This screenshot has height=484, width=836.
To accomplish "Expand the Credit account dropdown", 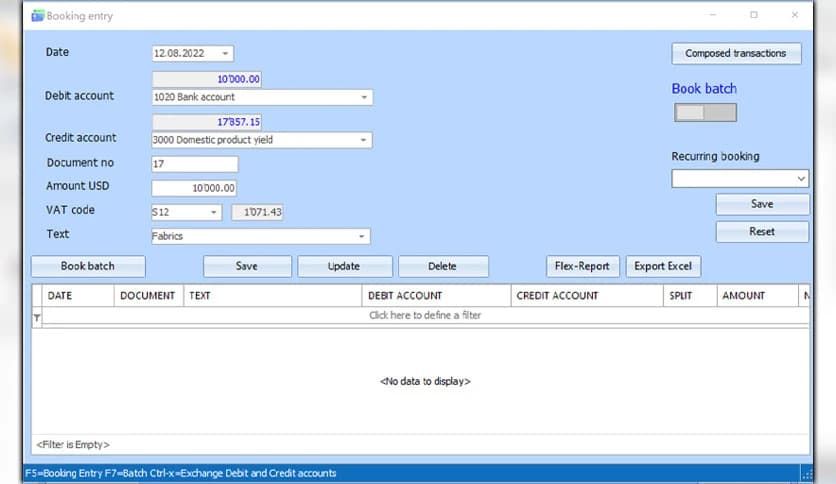I will pyautogui.click(x=363, y=140).
